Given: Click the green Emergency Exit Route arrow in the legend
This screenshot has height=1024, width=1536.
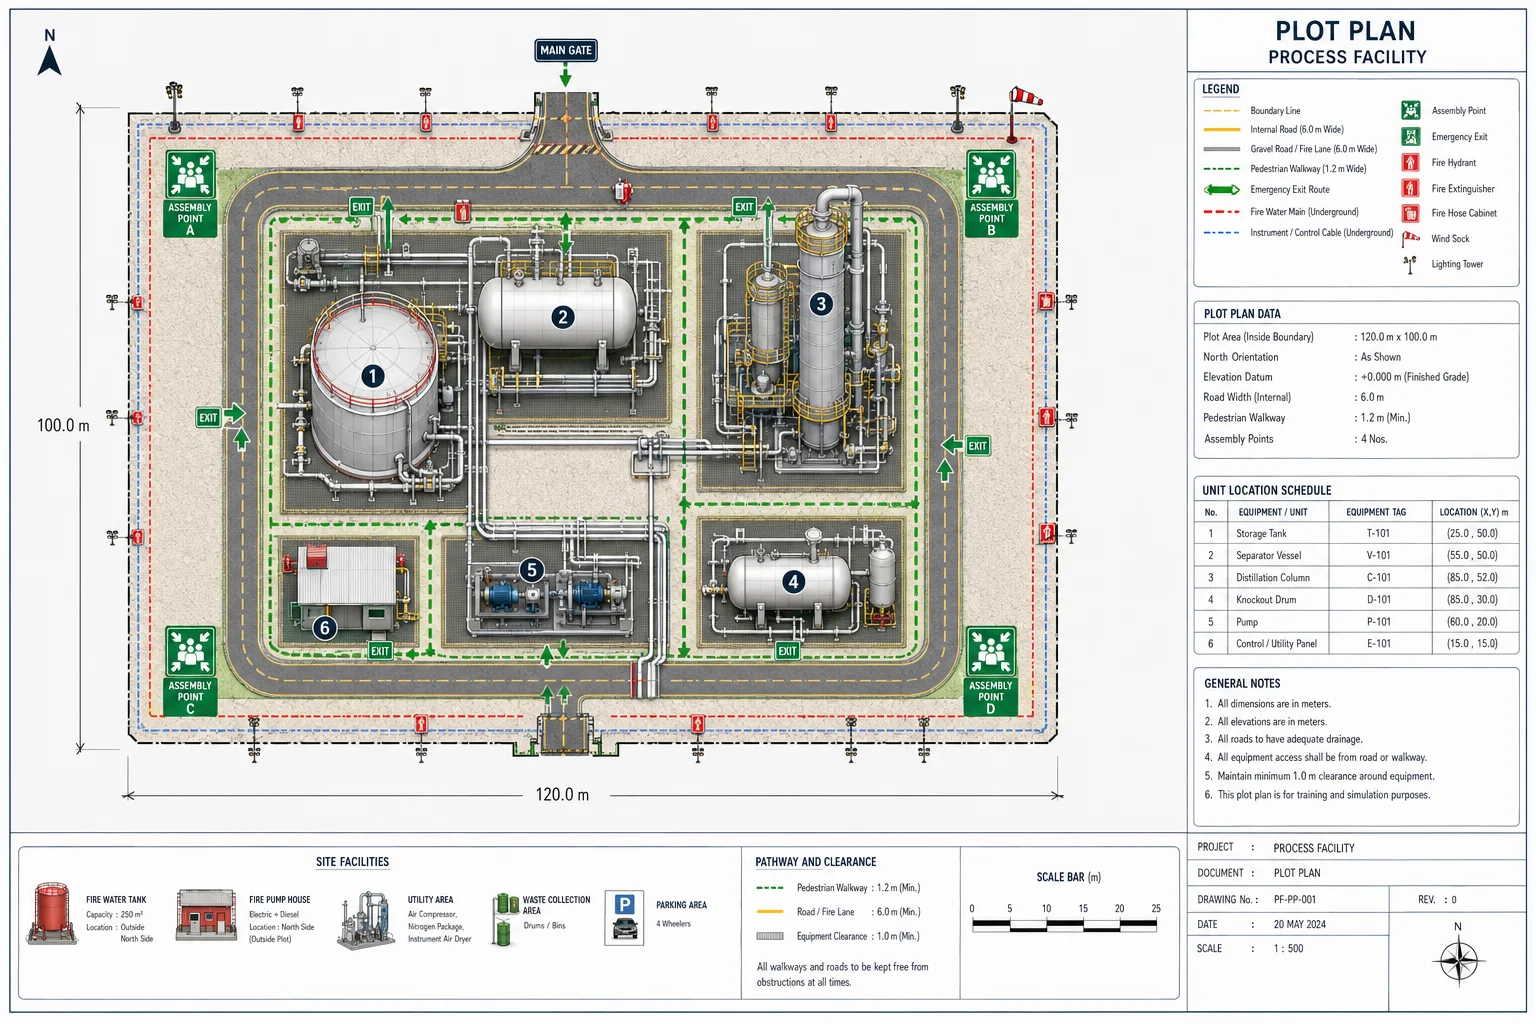Looking at the screenshot, I should pos(1222,189).
